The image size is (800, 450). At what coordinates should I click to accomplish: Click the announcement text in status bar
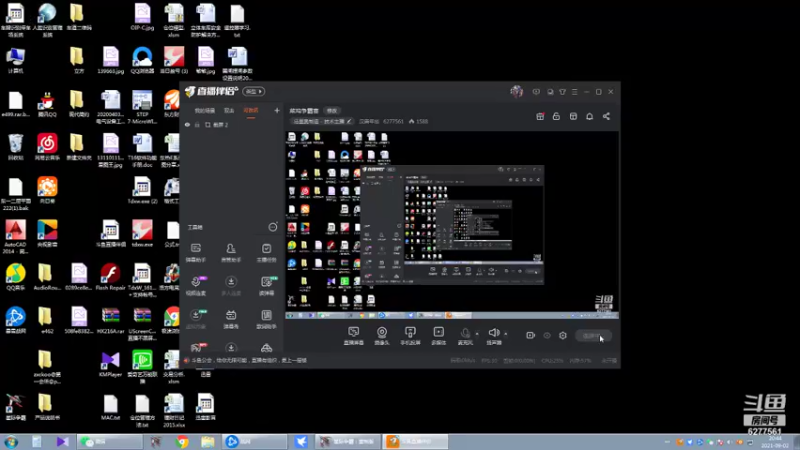coord(249,360)
